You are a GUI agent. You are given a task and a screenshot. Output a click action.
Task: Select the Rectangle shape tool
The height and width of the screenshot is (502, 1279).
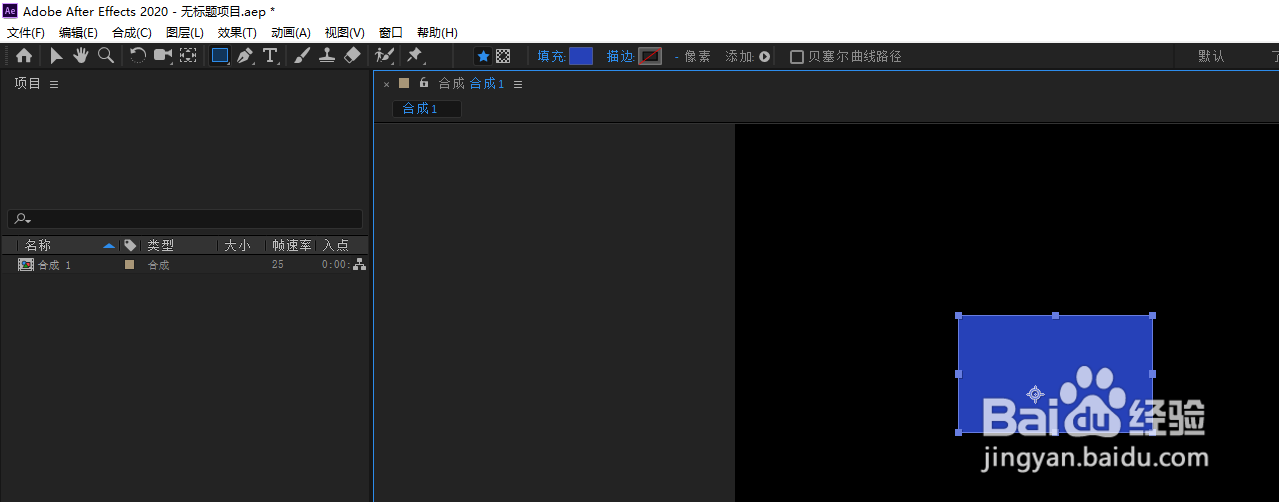pos(221,56)
